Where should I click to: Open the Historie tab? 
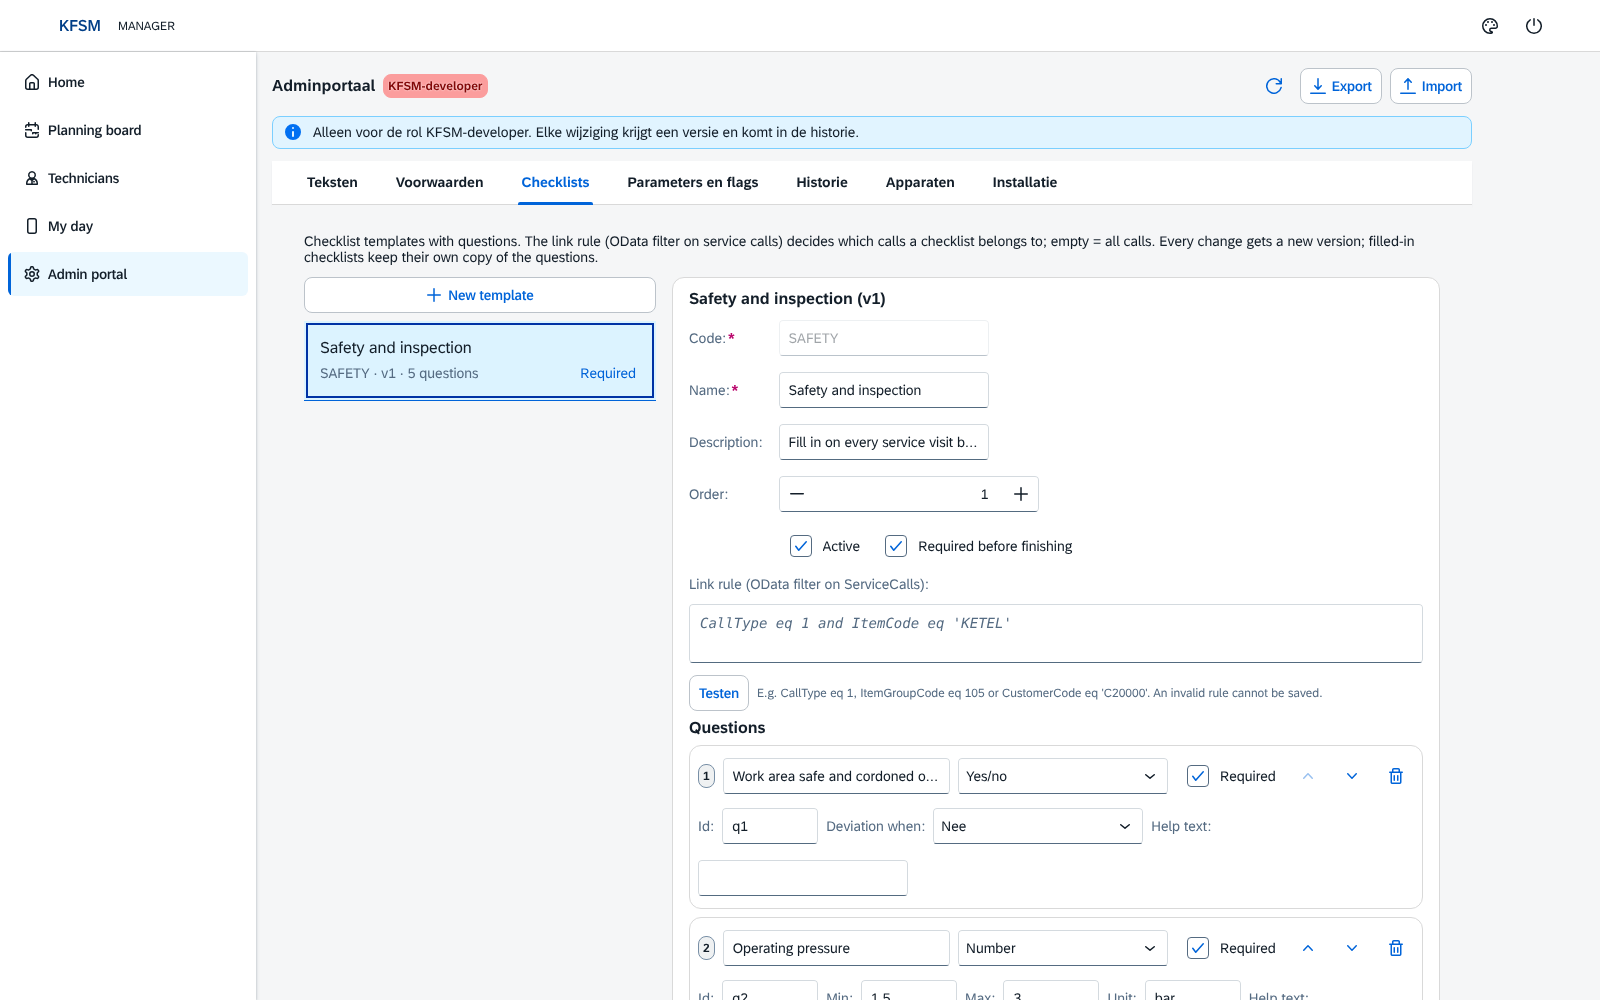tap(822, 182)
